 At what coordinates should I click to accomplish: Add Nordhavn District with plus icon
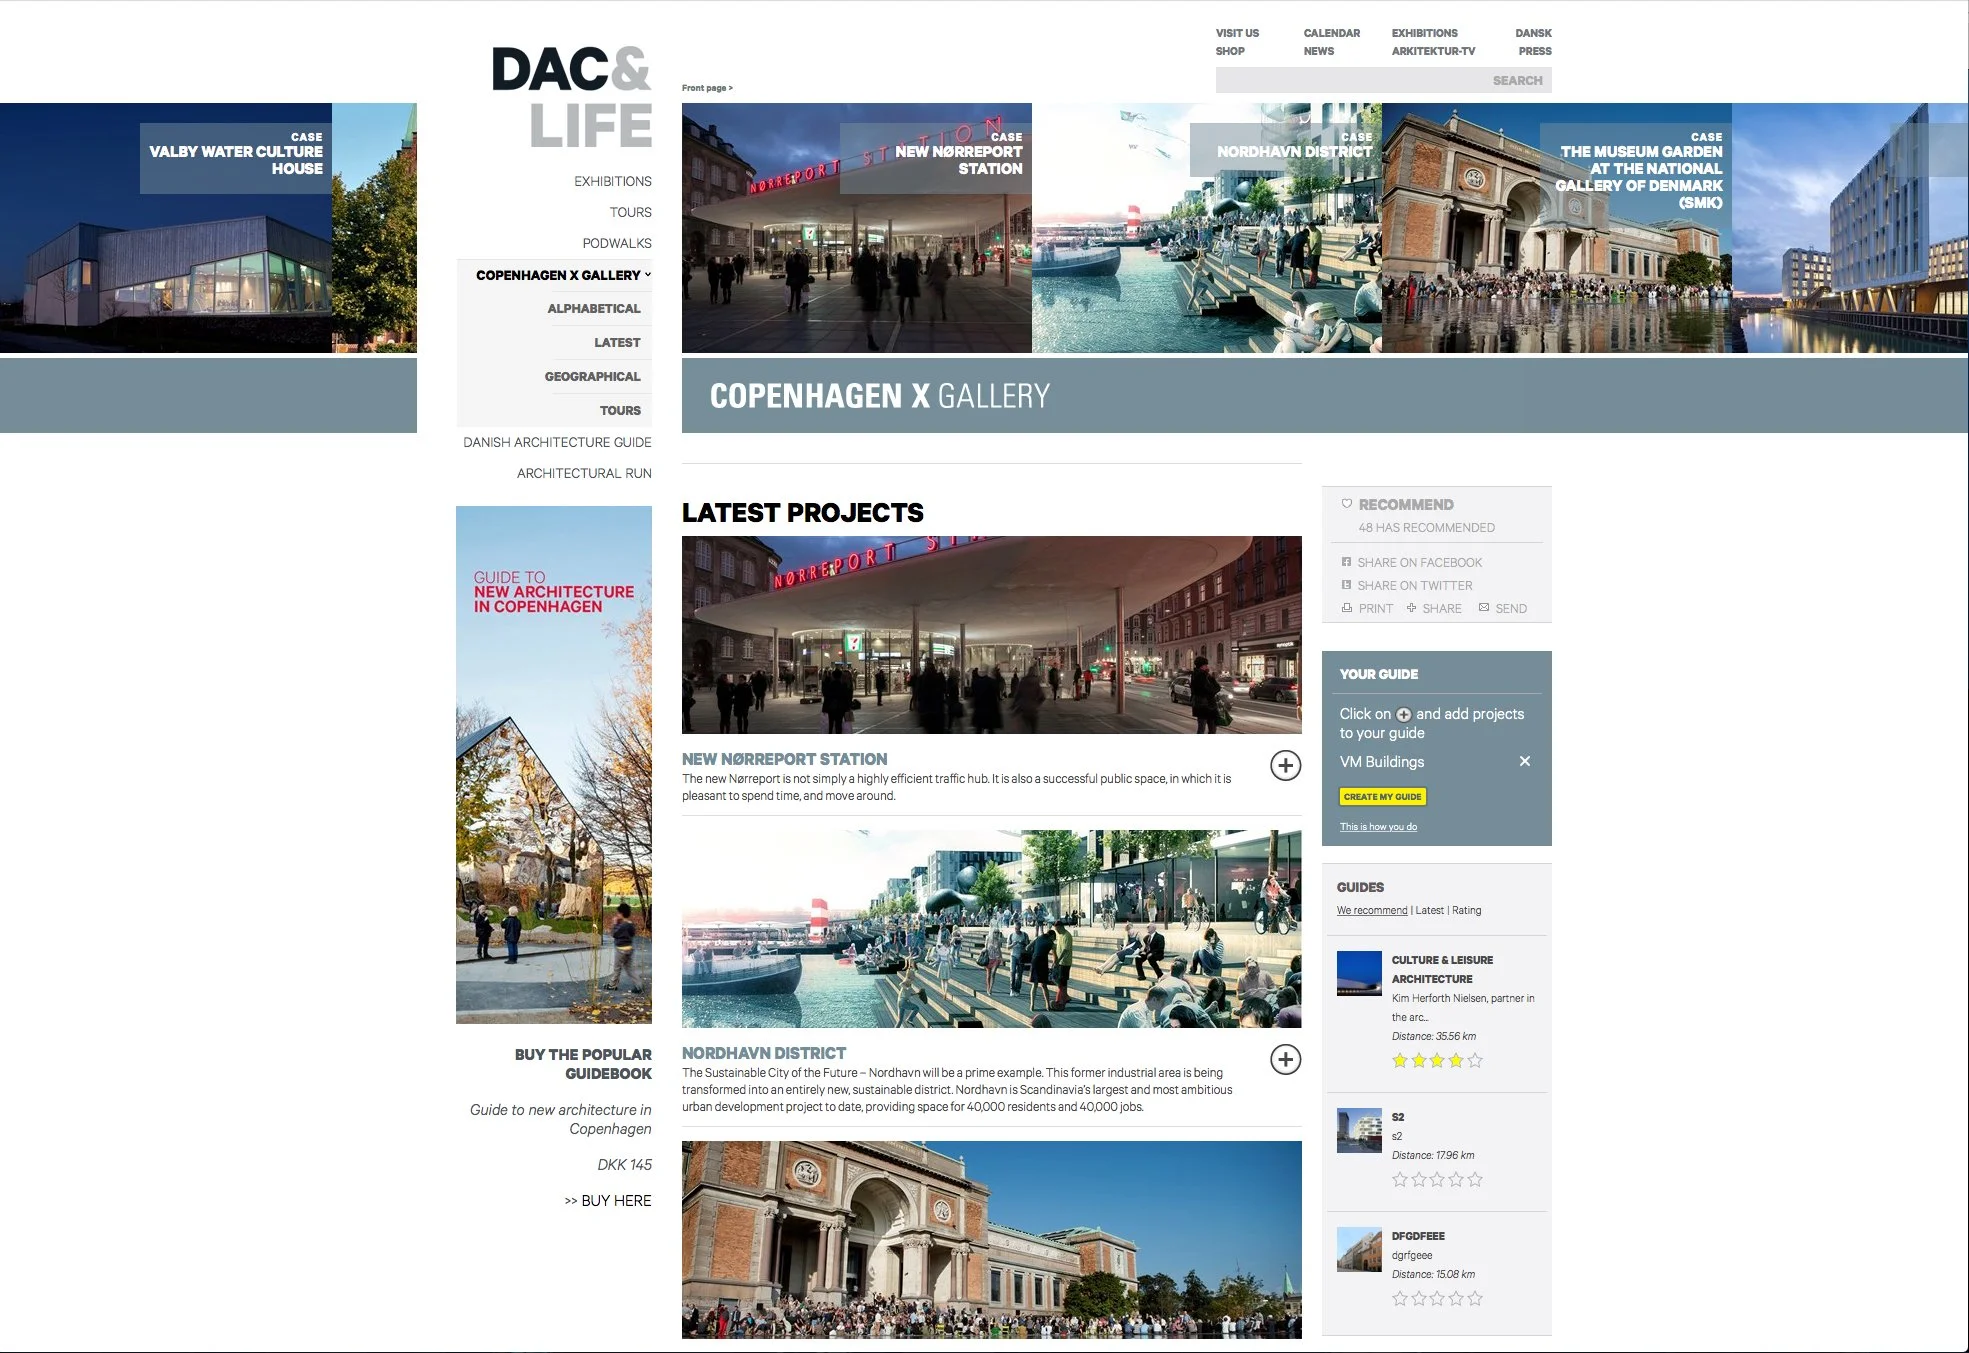[x=1285, y=1060]
